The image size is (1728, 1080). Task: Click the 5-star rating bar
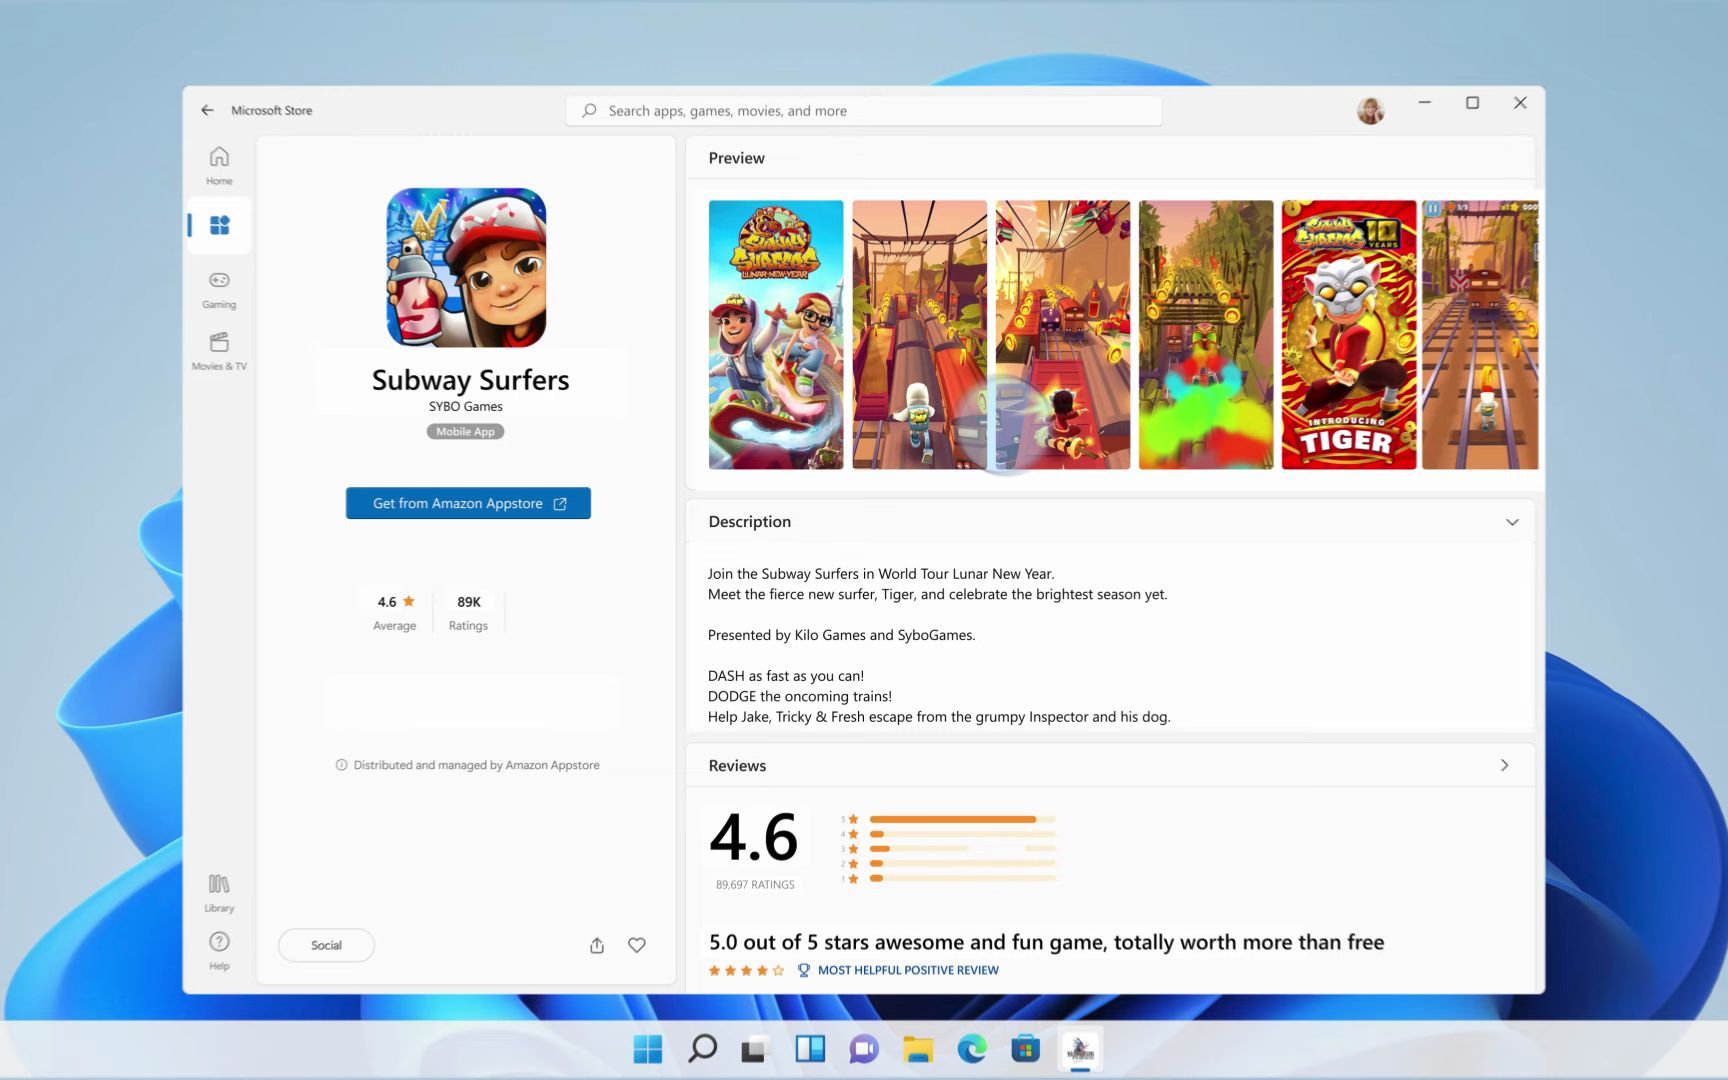962,819
